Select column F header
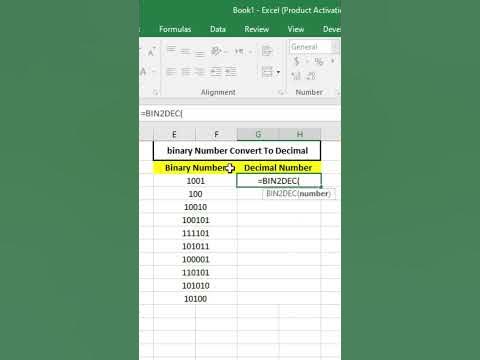 216,134
